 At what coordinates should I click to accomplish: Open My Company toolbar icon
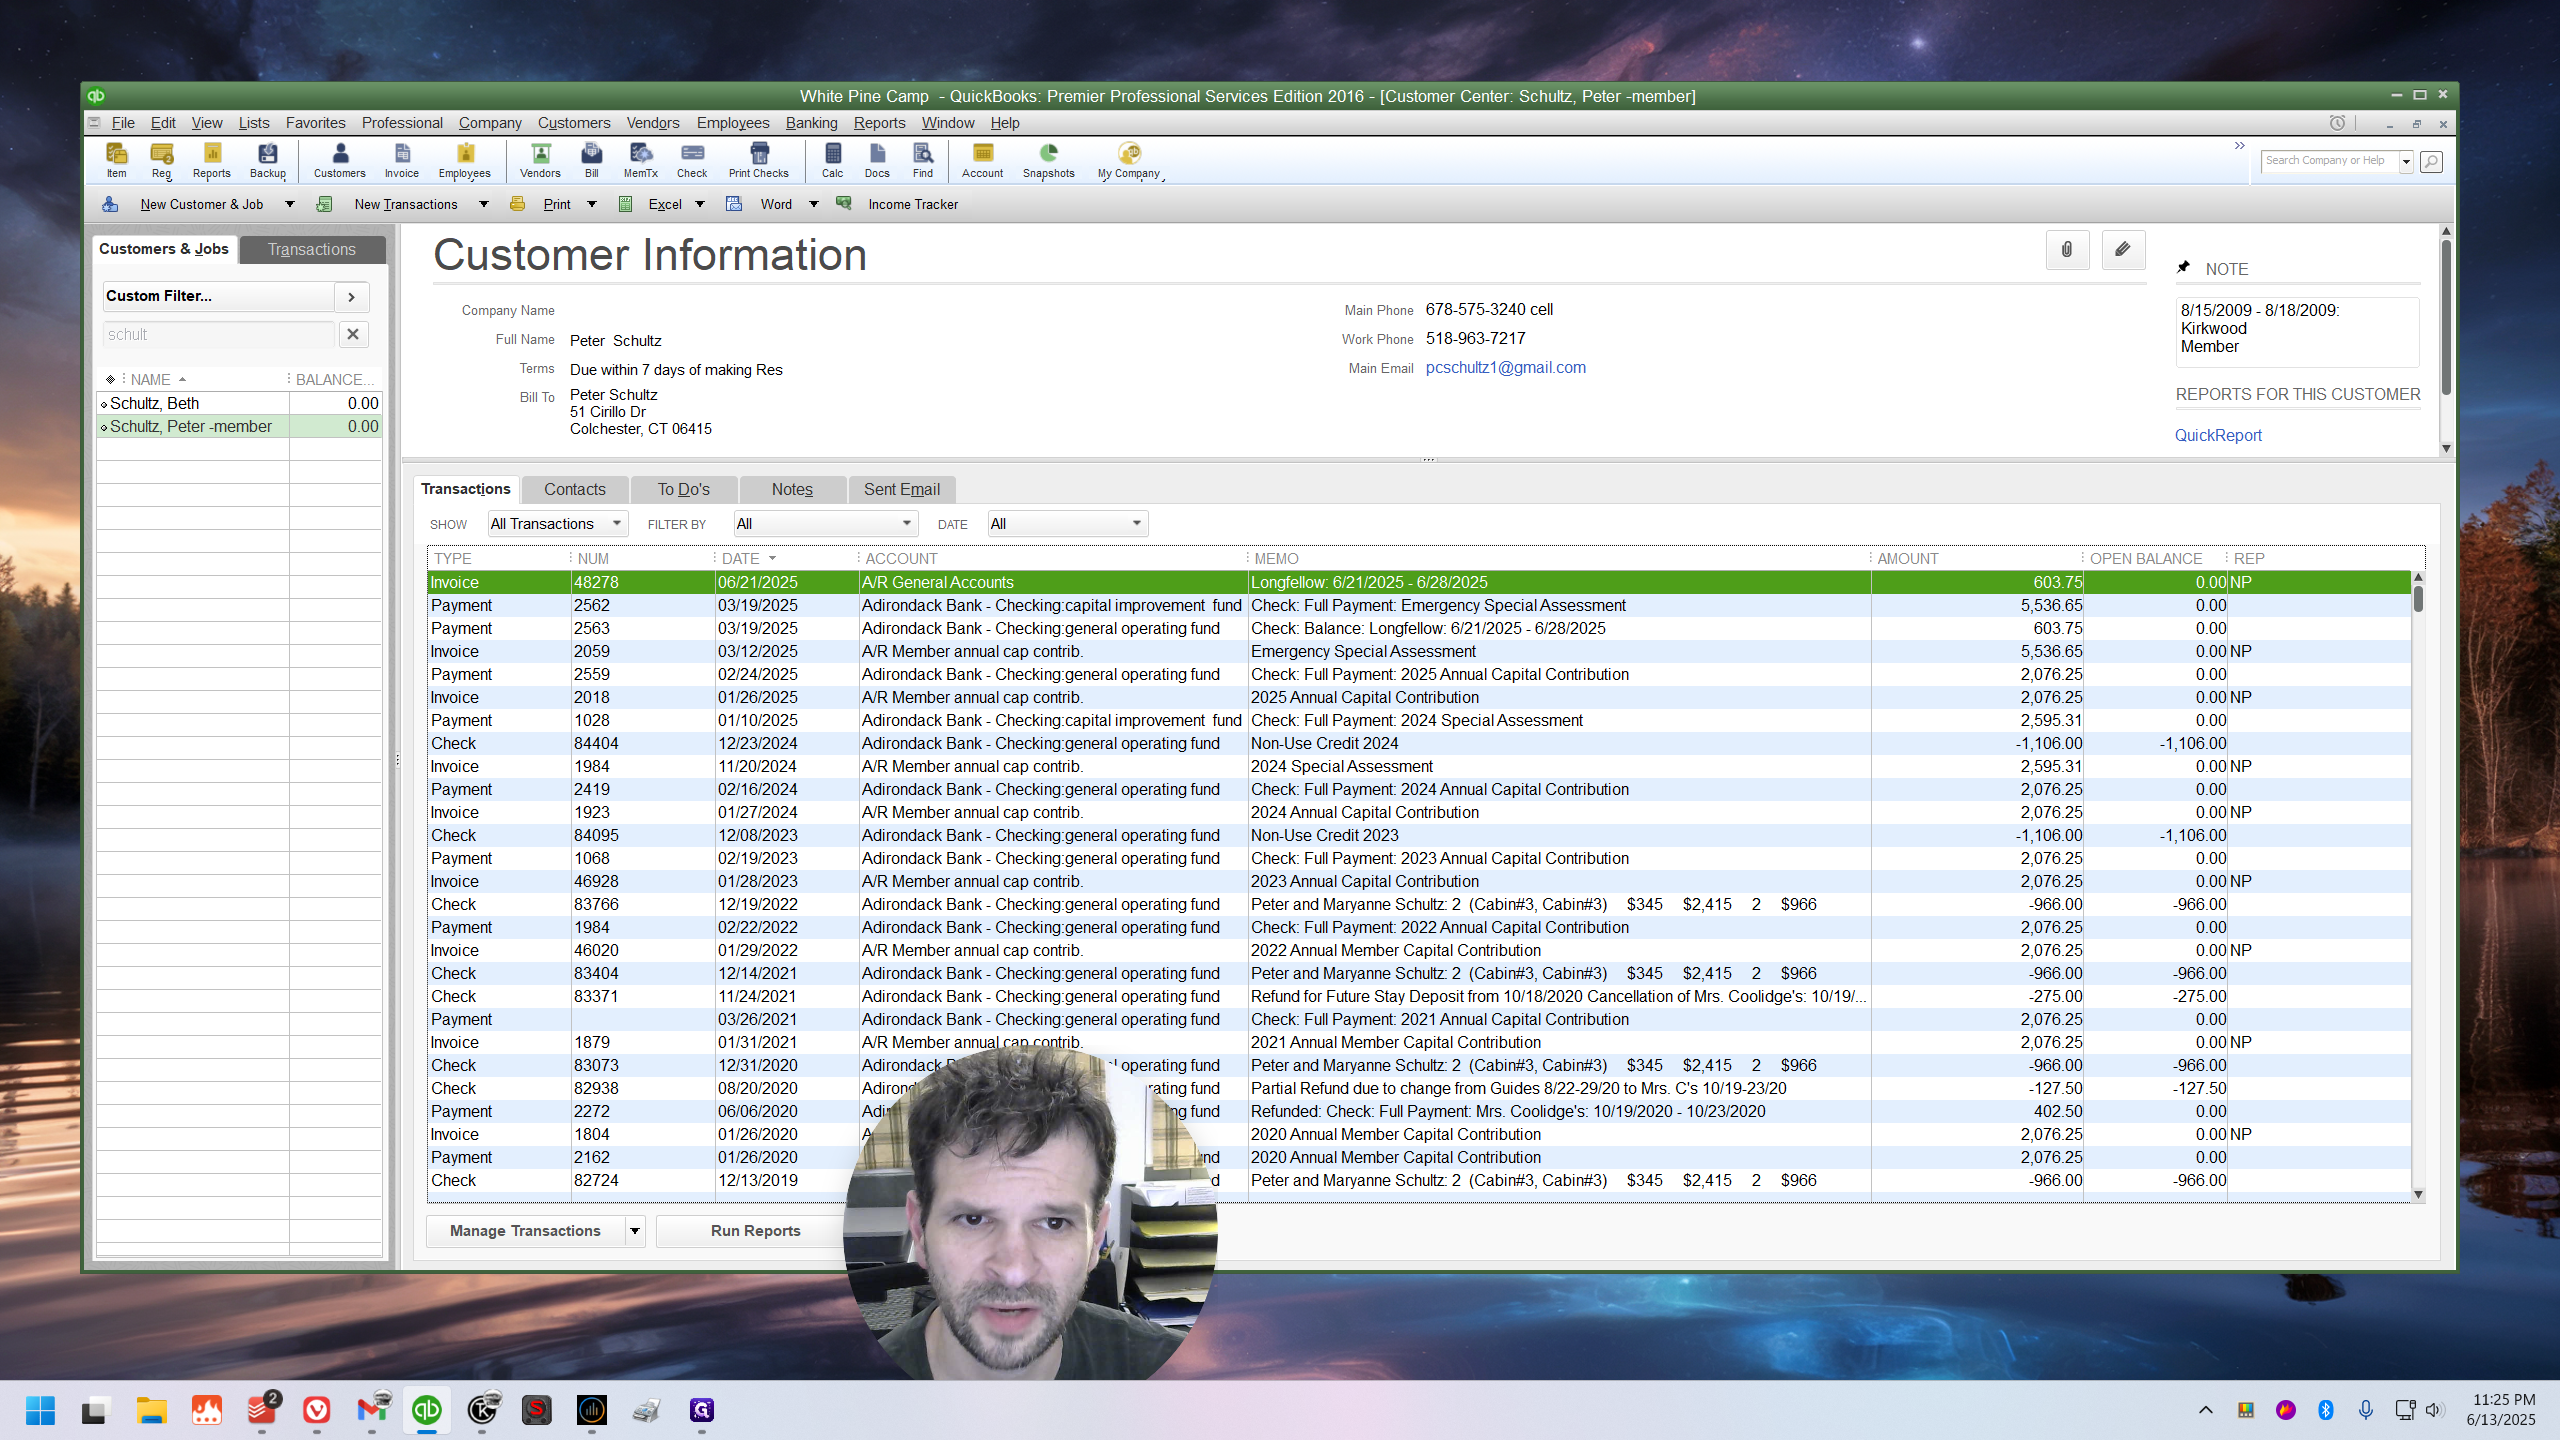[1129, 160]
